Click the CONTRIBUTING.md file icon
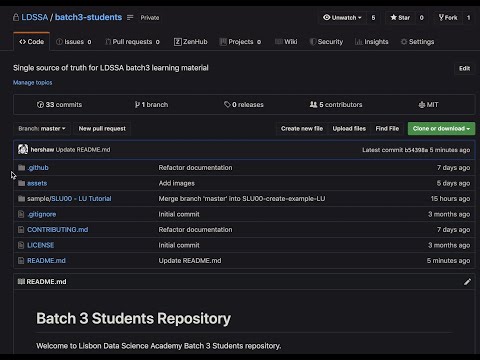Image resolution: width=480 pixels, height=360 pixels. pos(21,229)
